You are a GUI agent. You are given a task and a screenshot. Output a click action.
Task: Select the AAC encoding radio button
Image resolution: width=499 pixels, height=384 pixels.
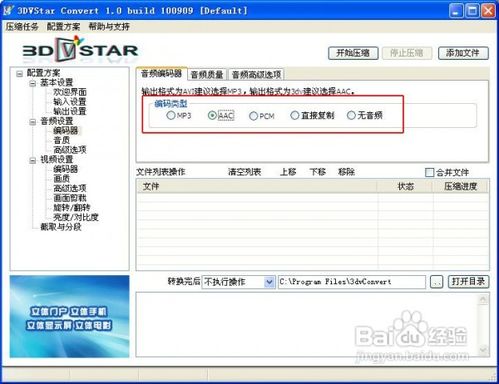pyautogui.click(x=212, y=115)
